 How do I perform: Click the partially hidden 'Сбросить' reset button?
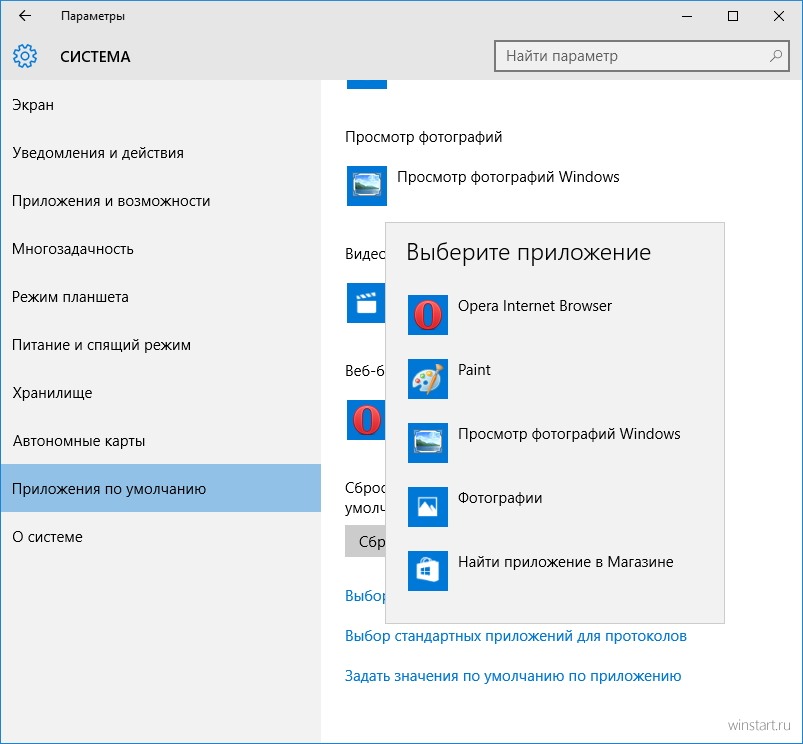365,541
